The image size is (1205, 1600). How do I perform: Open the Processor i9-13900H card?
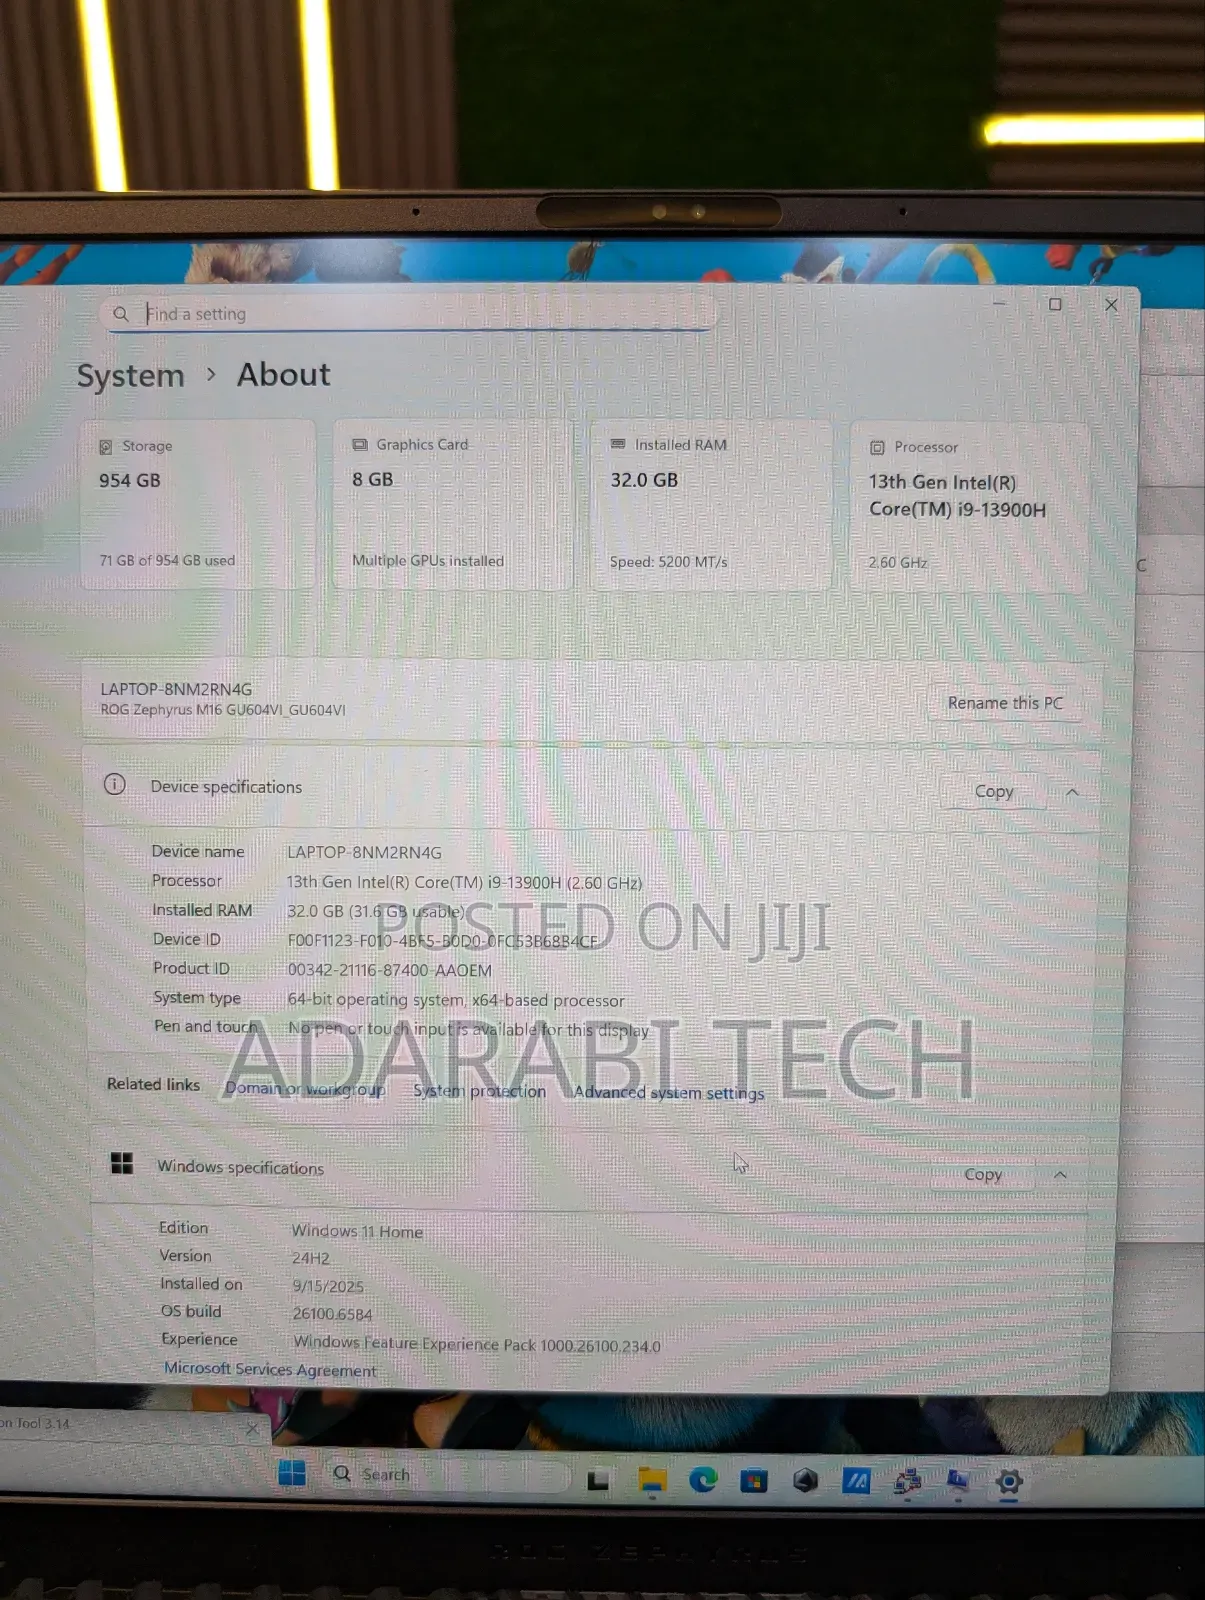970,506
